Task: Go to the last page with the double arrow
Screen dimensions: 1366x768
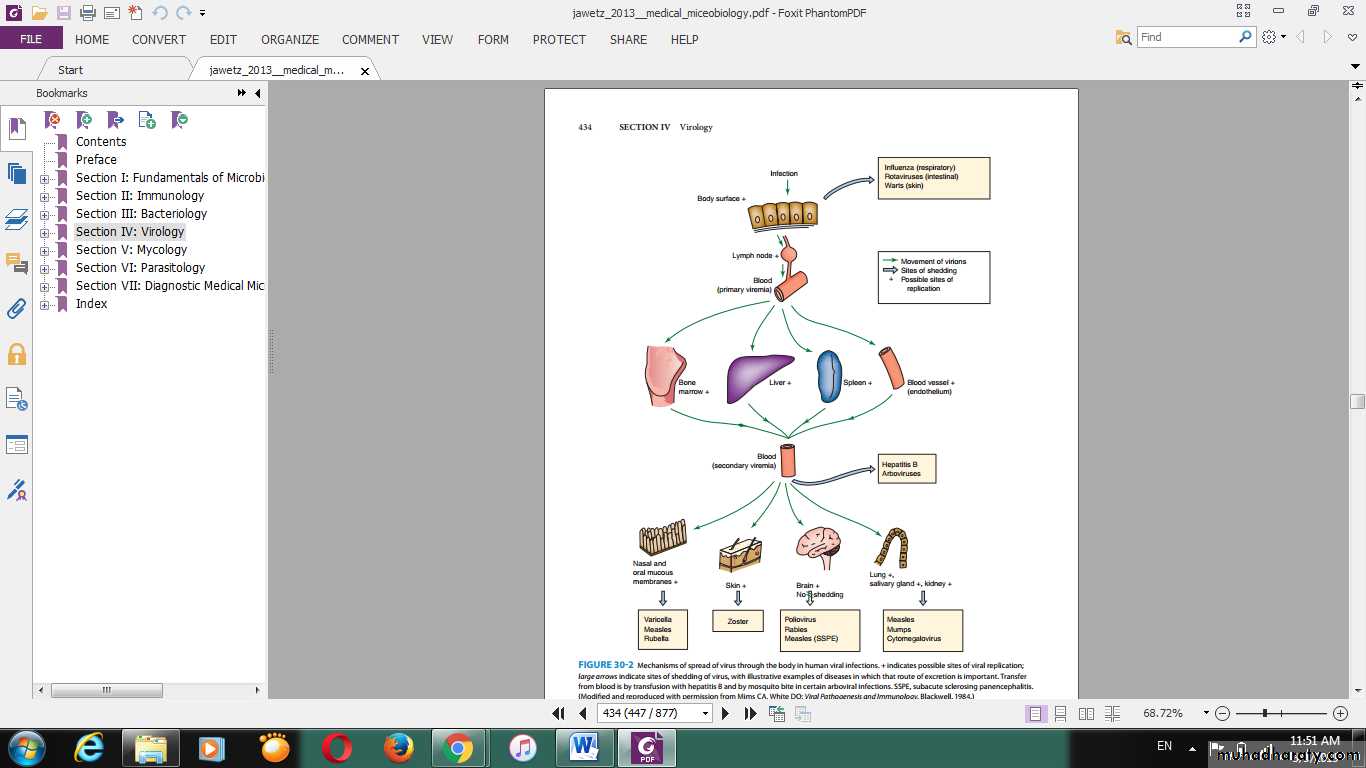Action: pos(750,713)
